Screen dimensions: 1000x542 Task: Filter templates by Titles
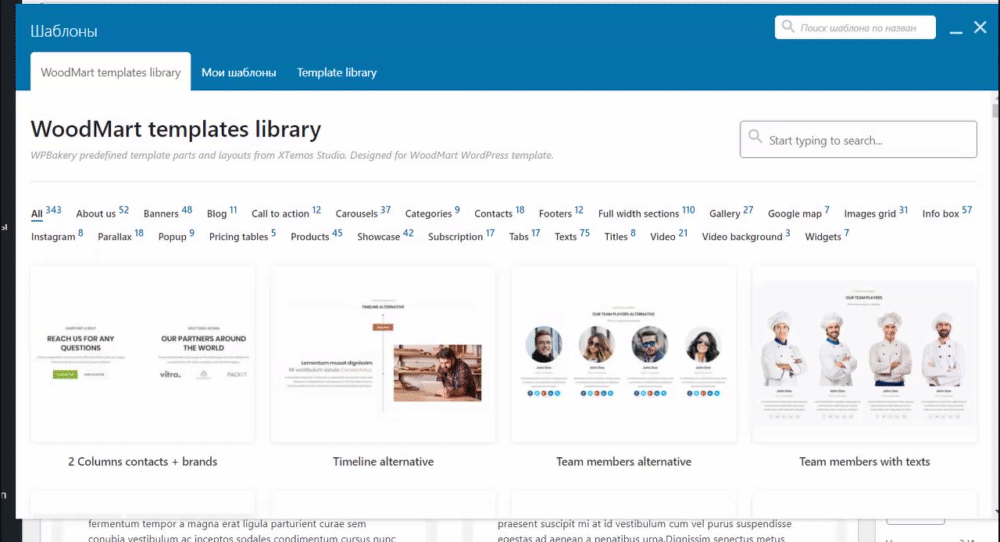pyautogui.click(x=620, y=235)
